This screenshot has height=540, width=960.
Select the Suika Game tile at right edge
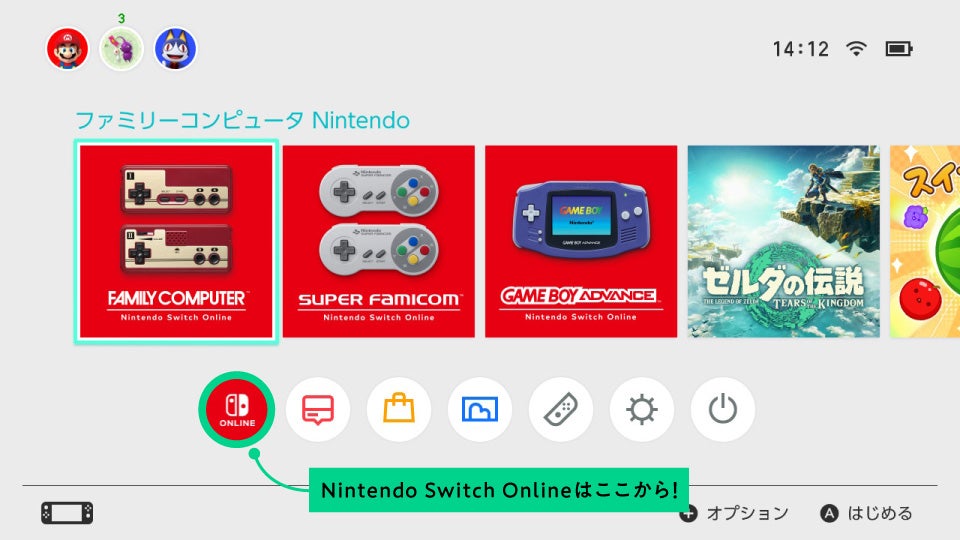[x=925, y=241]
